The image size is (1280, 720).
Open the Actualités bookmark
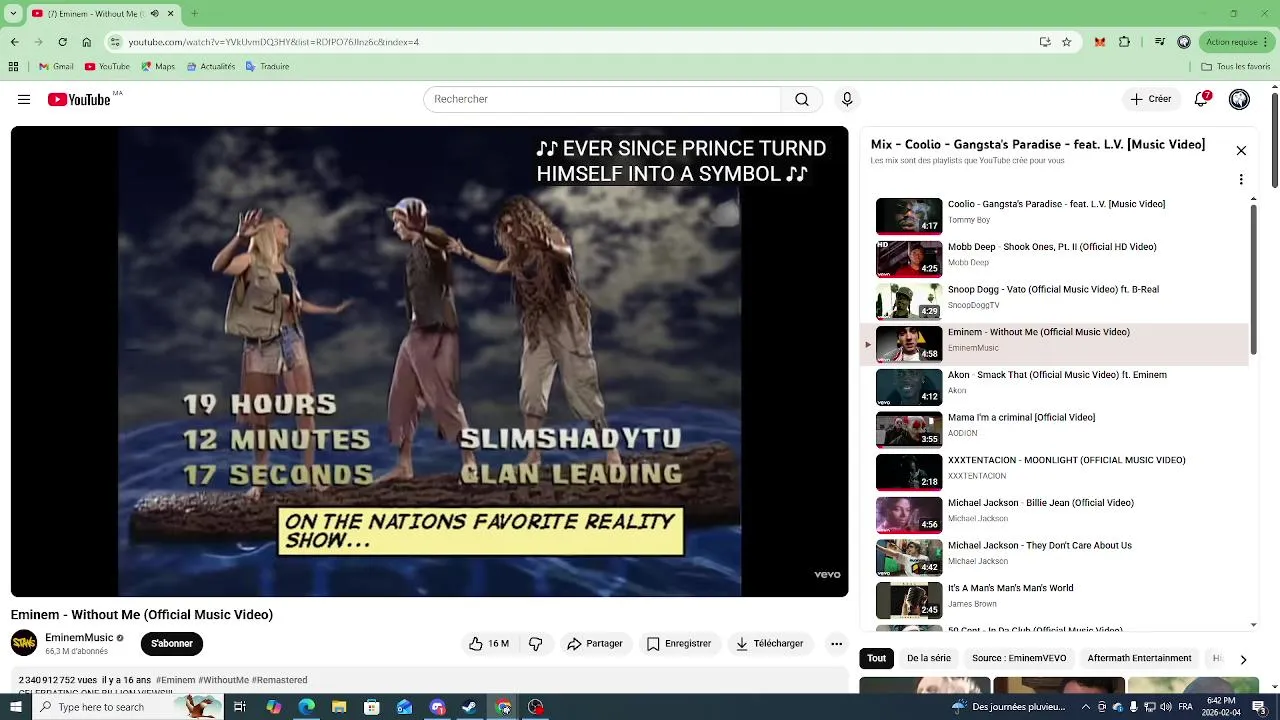[210, 67]
